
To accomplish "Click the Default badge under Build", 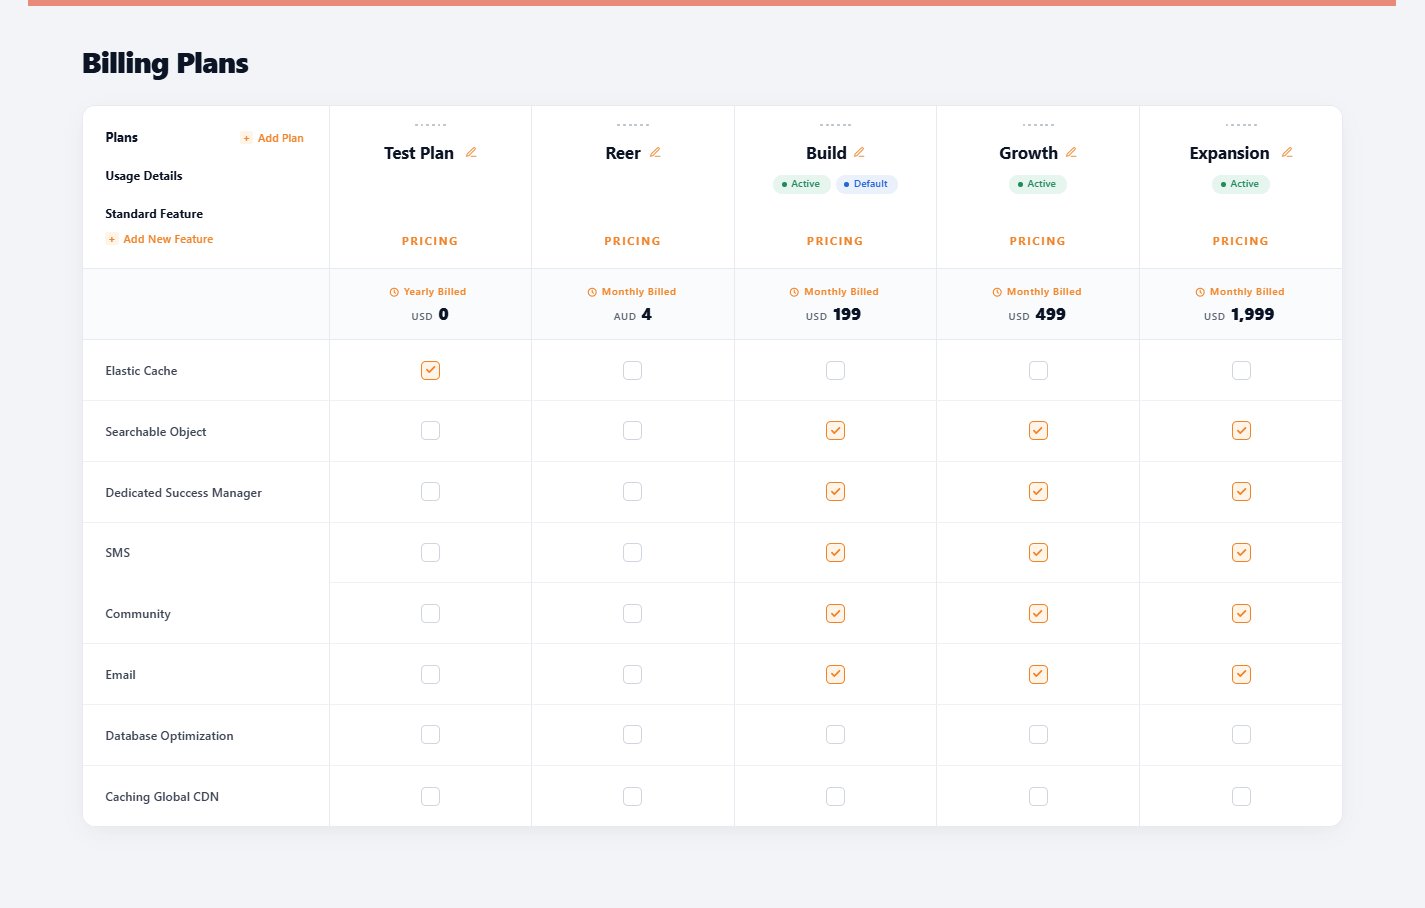I will click(866, 184).
